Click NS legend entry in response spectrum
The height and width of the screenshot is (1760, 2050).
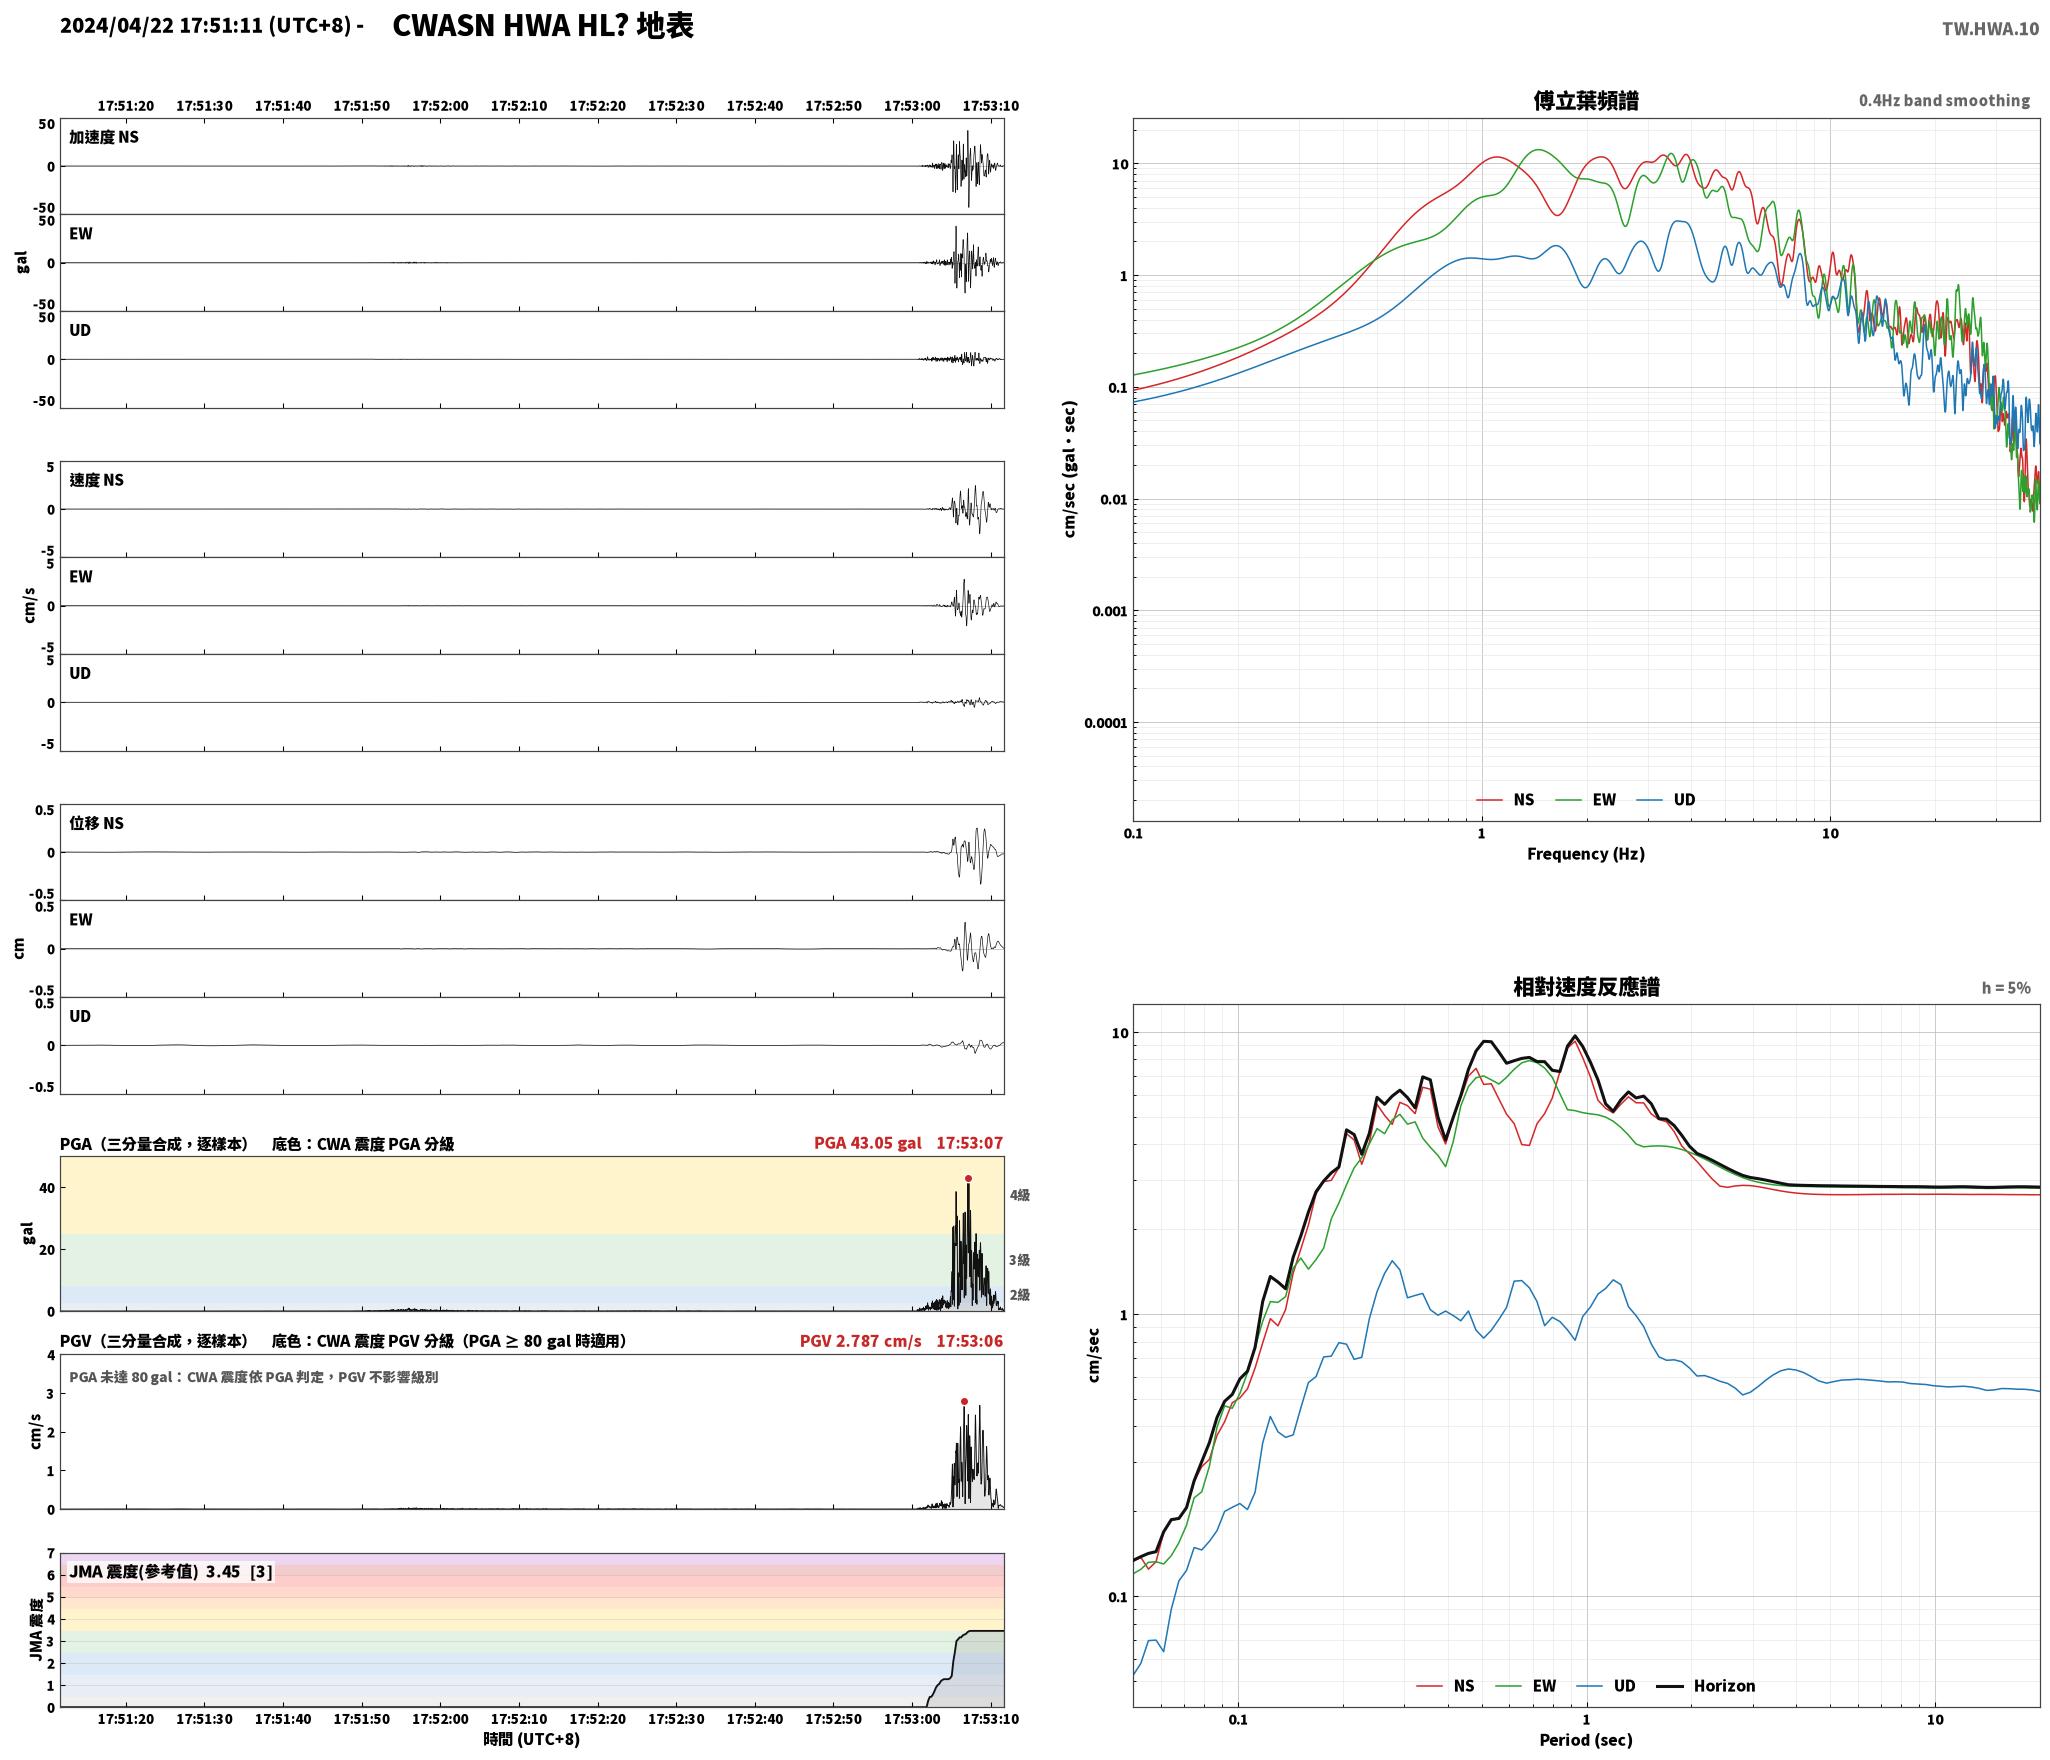pyautogui.click(x=1446, y=1685)
